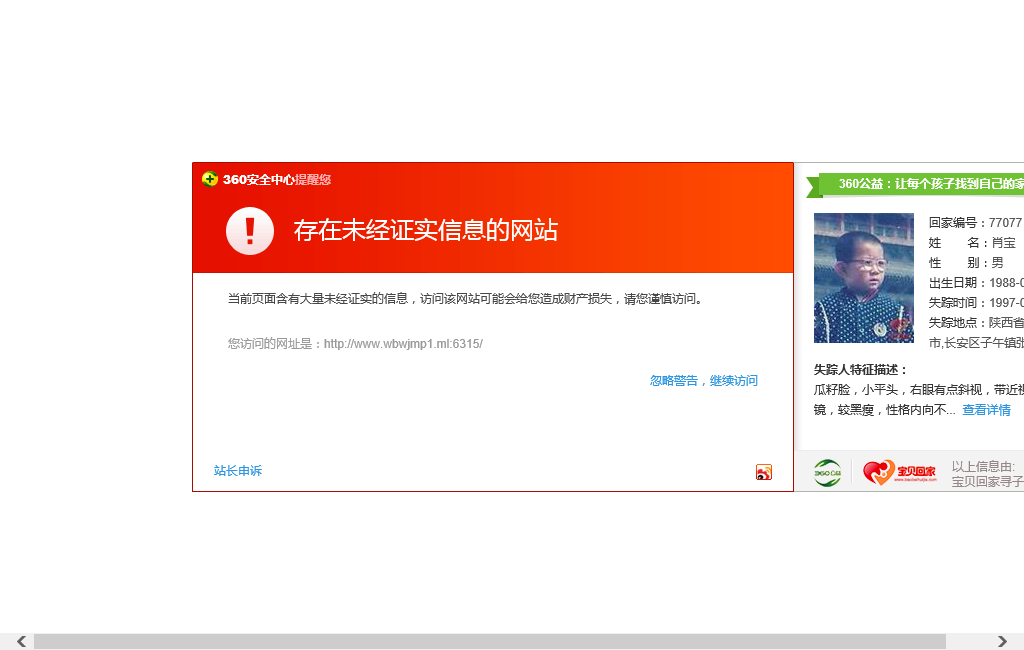Click the visited URL text http://www.wbwjmp1.ml:6315/

pyautogui.click(x=403, y=344)
